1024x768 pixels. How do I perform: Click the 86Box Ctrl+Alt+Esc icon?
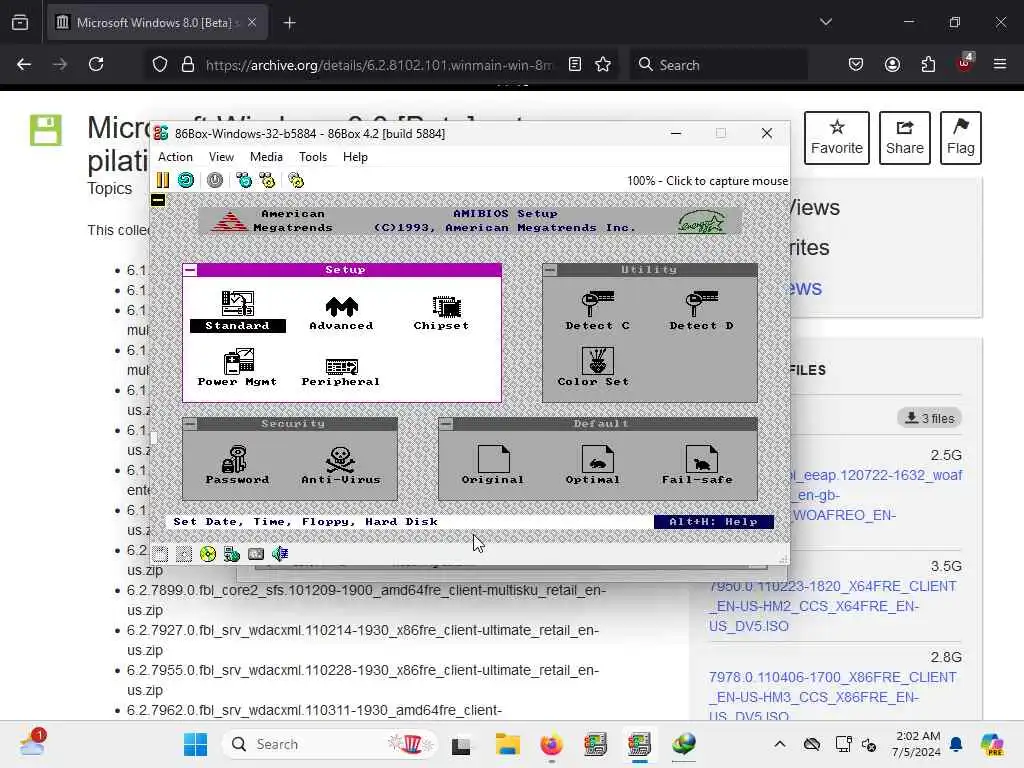point(267,180)
